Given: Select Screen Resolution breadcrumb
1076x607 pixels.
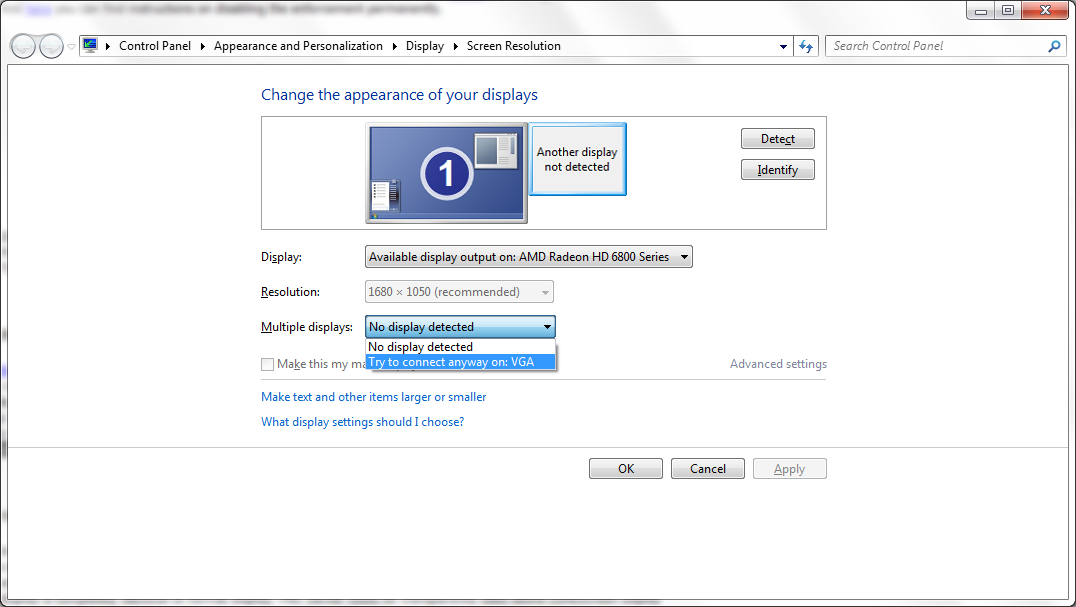Looking at the screenshot, I should 513,46.
